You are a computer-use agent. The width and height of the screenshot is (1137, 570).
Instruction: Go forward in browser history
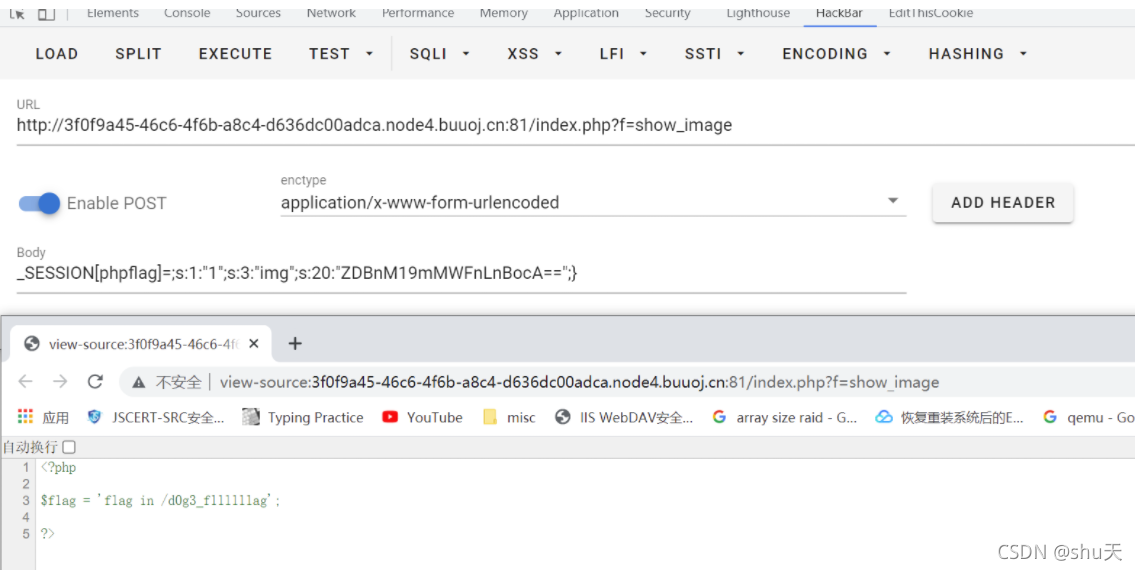[x=60, y=381]
